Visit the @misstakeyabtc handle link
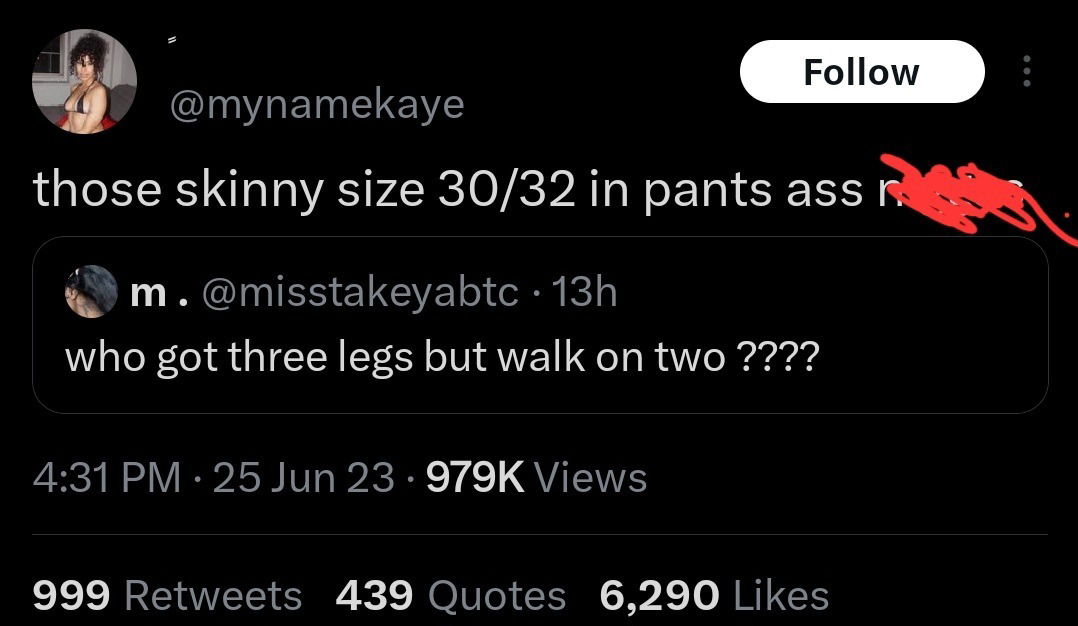Screen dimensions: 1078x626 360,293
